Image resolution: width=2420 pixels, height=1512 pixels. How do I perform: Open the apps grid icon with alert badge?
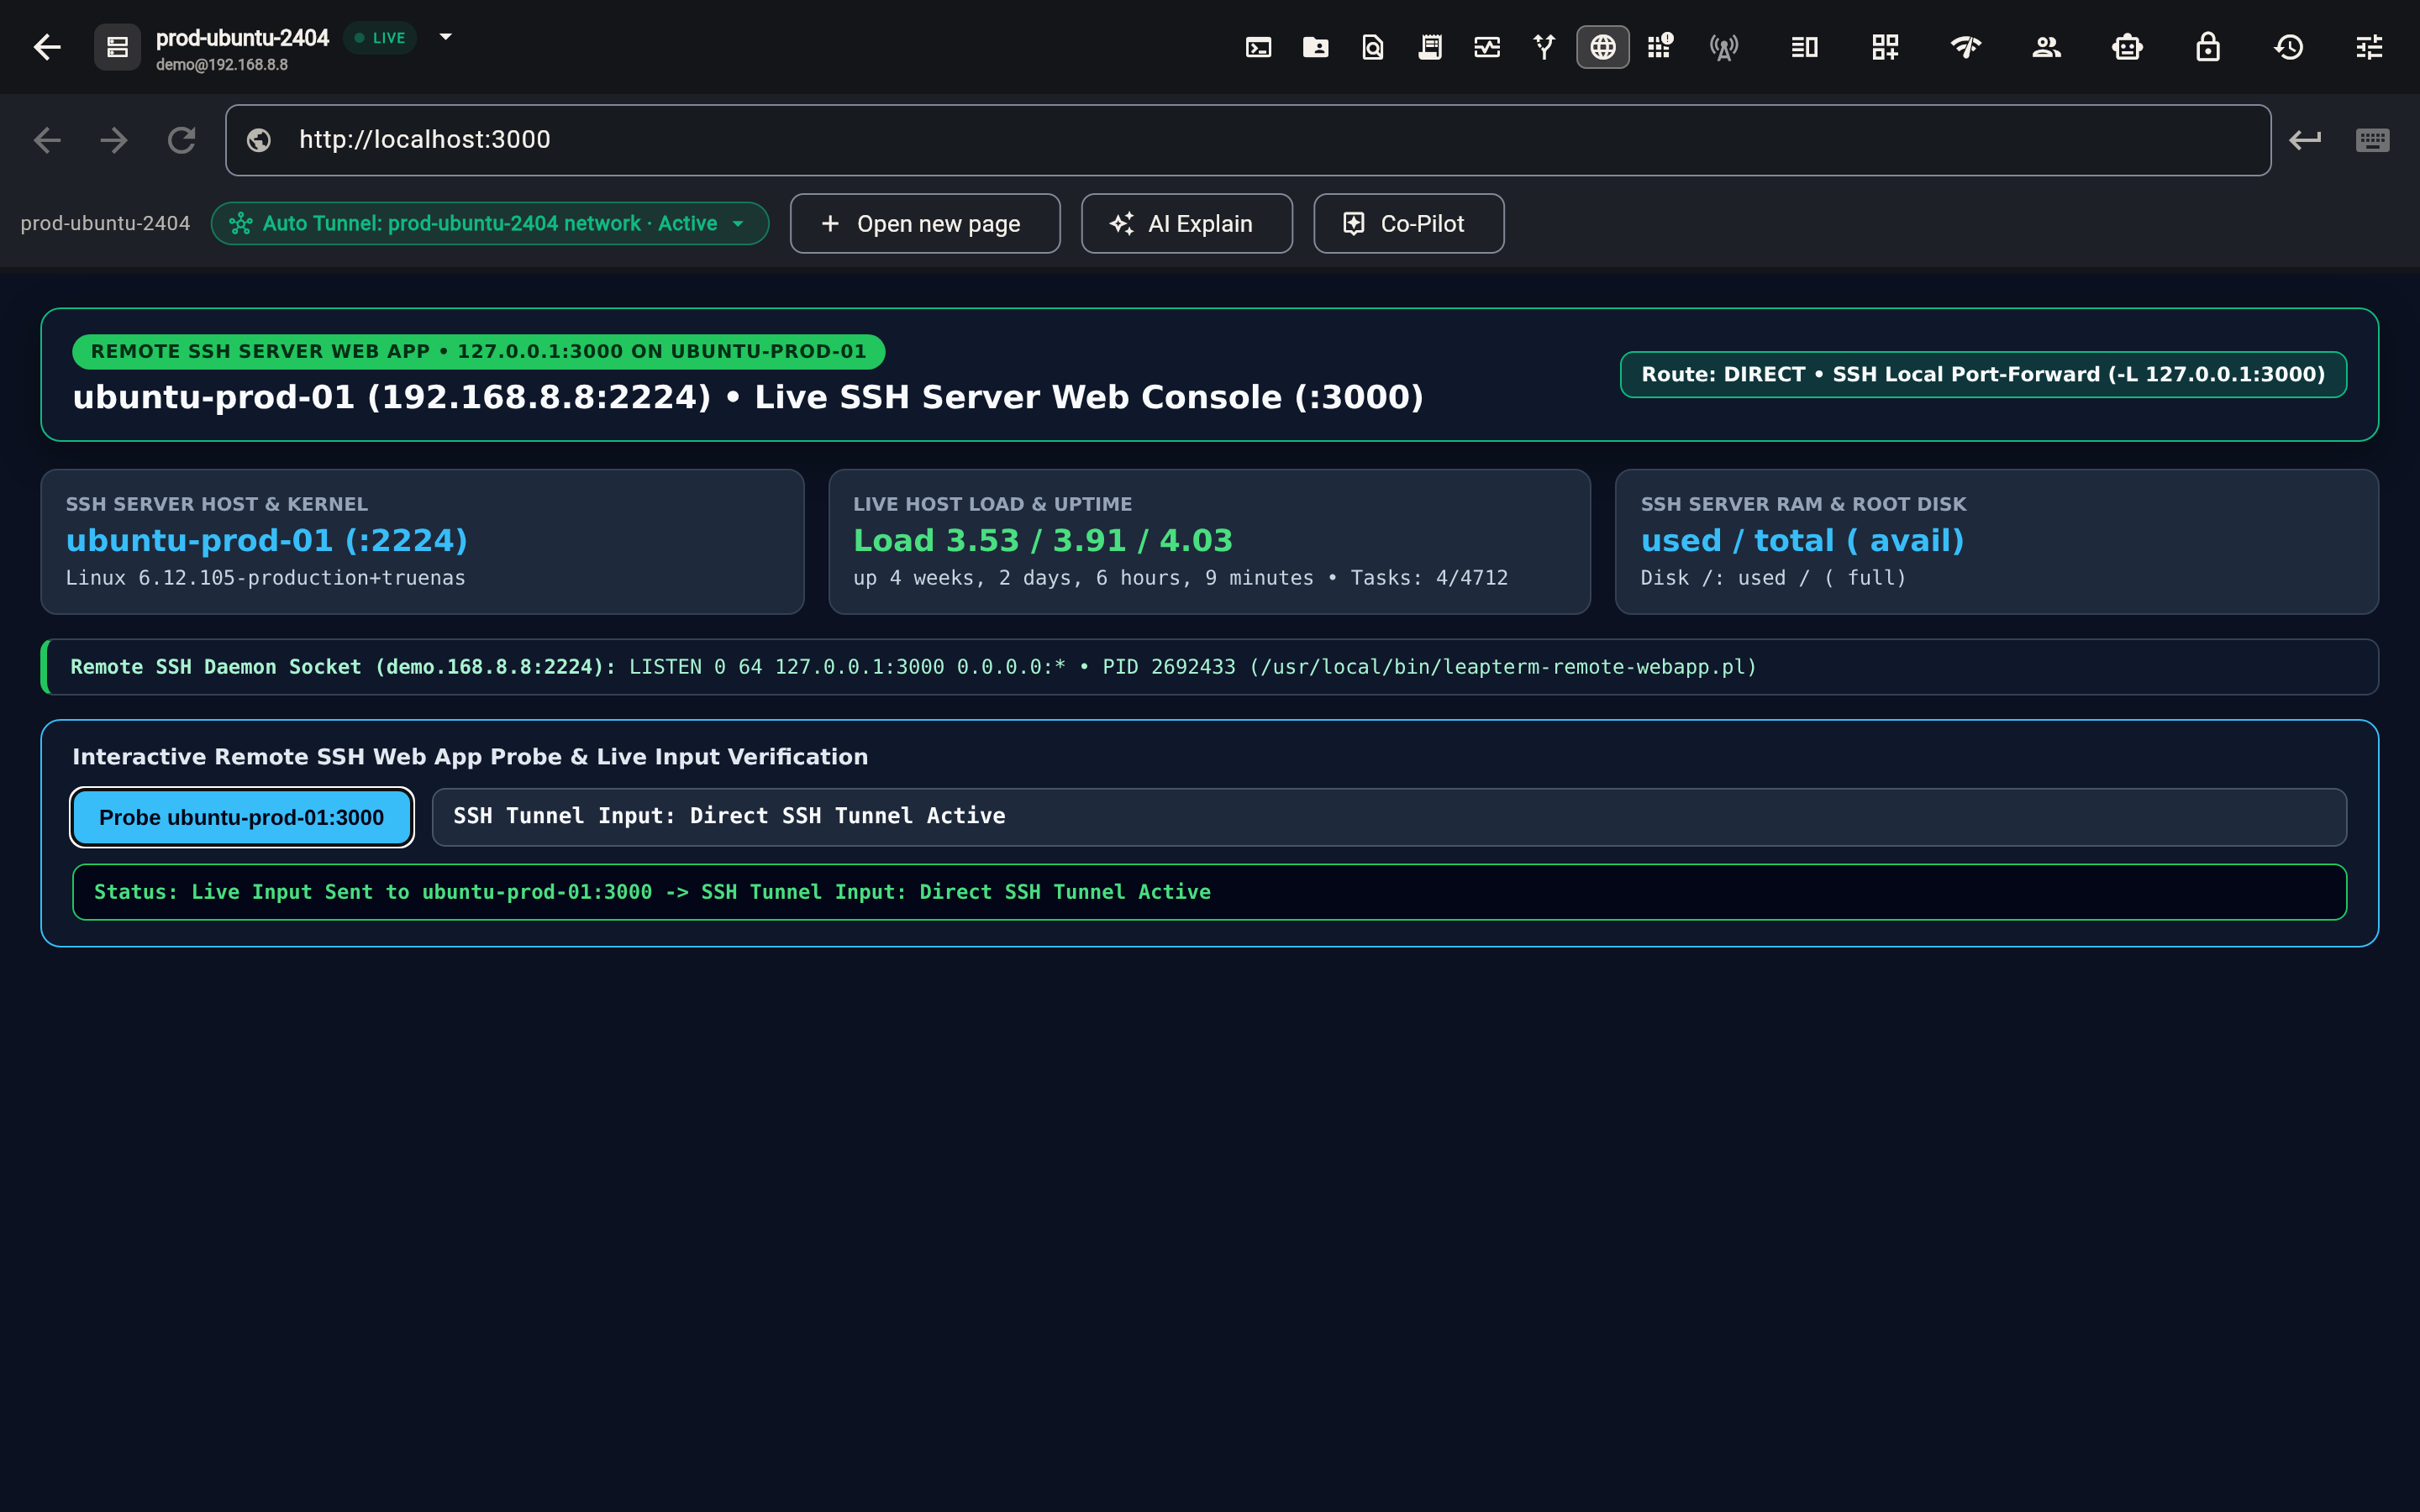[1660, 46]
